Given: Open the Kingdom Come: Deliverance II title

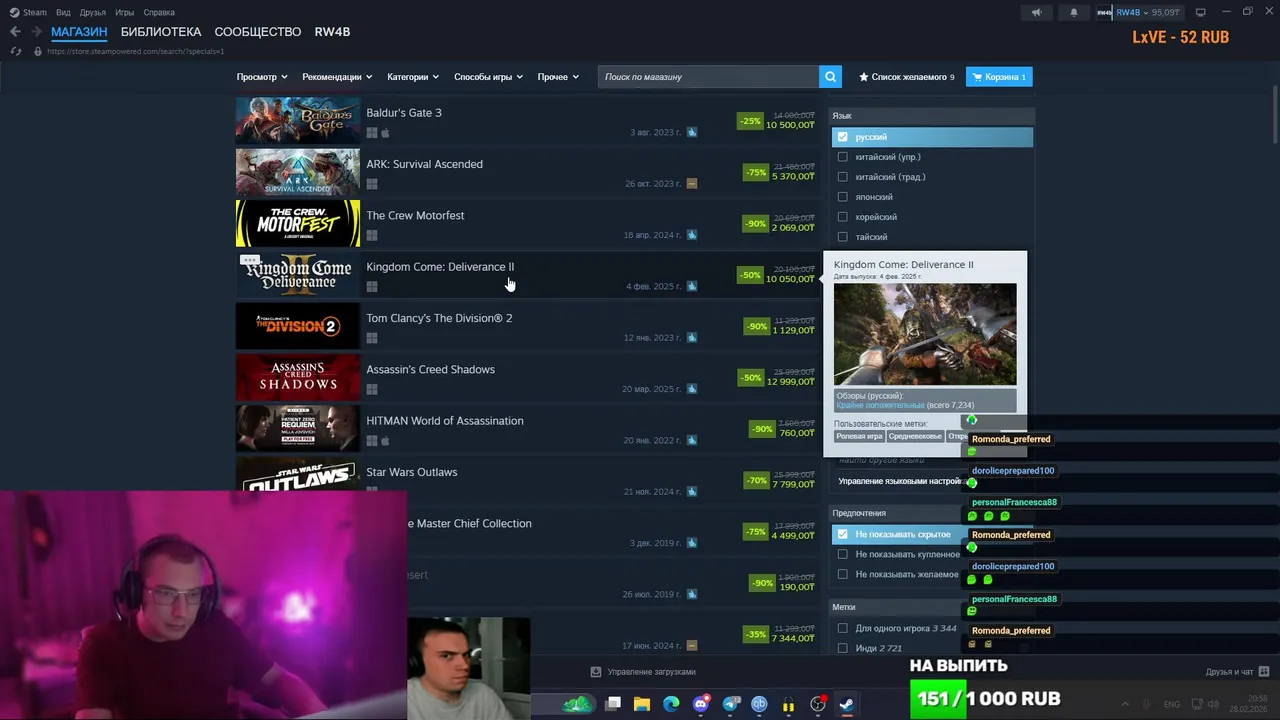Looking at the screenshot, I should (440, 267).
